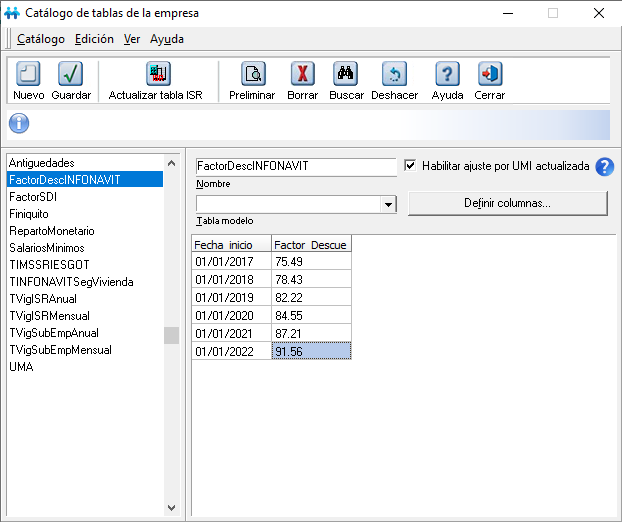Select RepartoMonetario in the table list

[85, 231]
